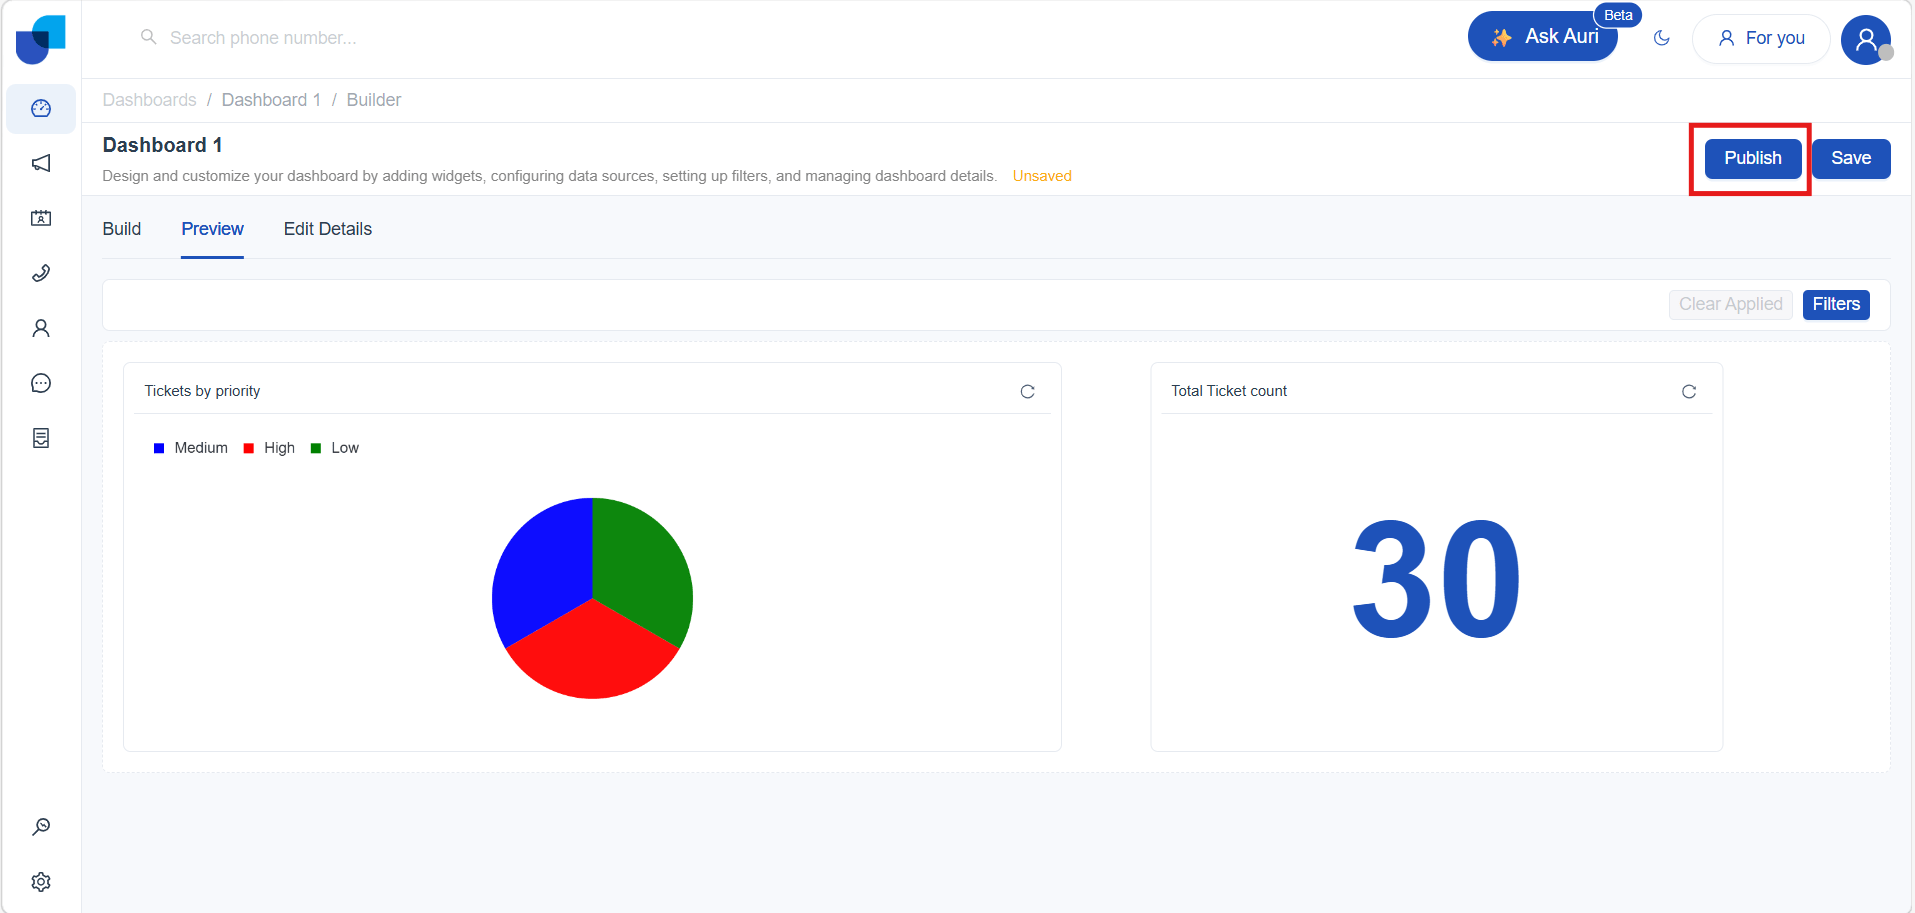Open the megaphone campaigns icon in sidebar
This screenshot has height=913, width=1915.
[x=41, y=163]
